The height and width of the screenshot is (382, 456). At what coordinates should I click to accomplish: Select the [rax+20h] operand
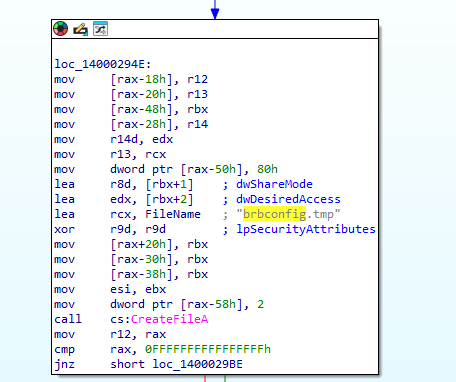pyautogui.click(x=141, y=244)
